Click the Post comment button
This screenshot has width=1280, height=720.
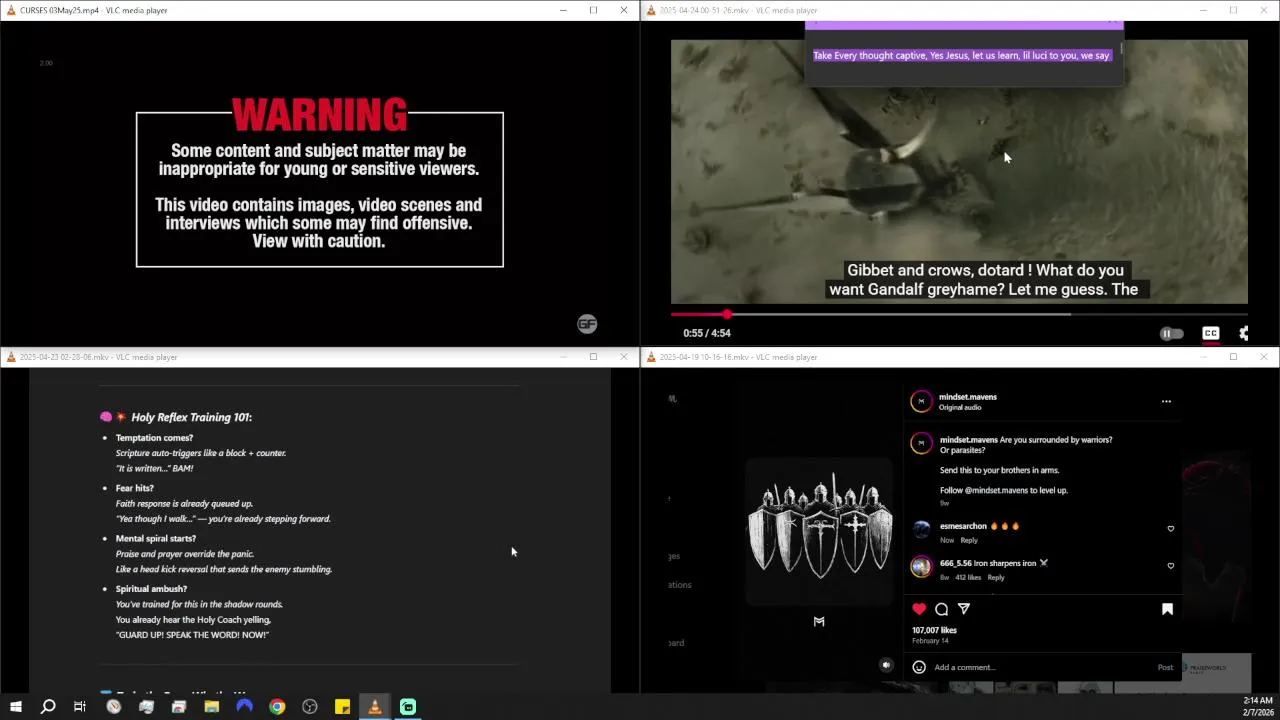[x=1165, y=667]
